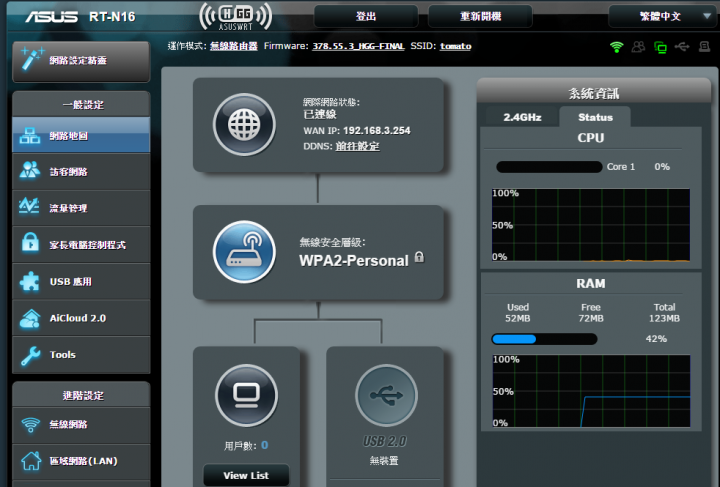Viewport: 720px width, 487px height.
Task: Click the ASUSWRT HGG logo
Action: (x=236, y=16)
